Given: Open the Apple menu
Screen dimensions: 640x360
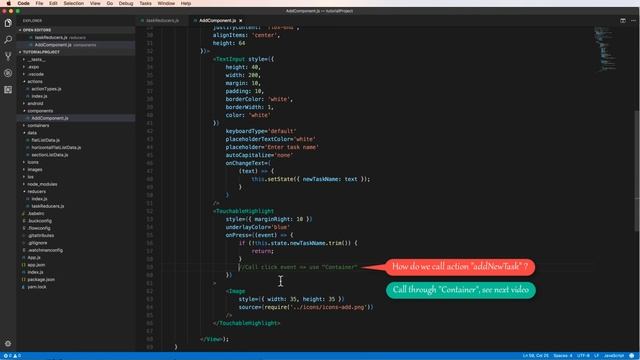Looking at the screenshot, I should [x=8, y=3].
